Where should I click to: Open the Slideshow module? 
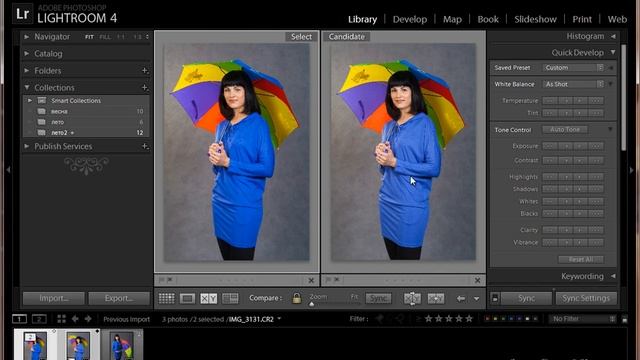pos(535,19)
